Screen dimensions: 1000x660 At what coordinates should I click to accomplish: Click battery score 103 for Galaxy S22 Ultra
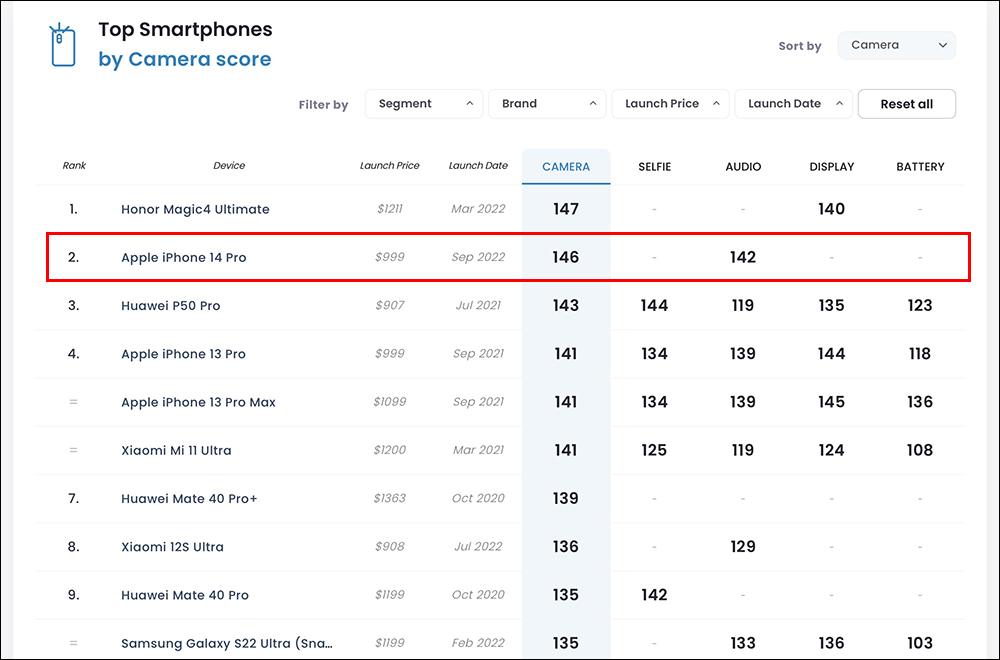920,643
